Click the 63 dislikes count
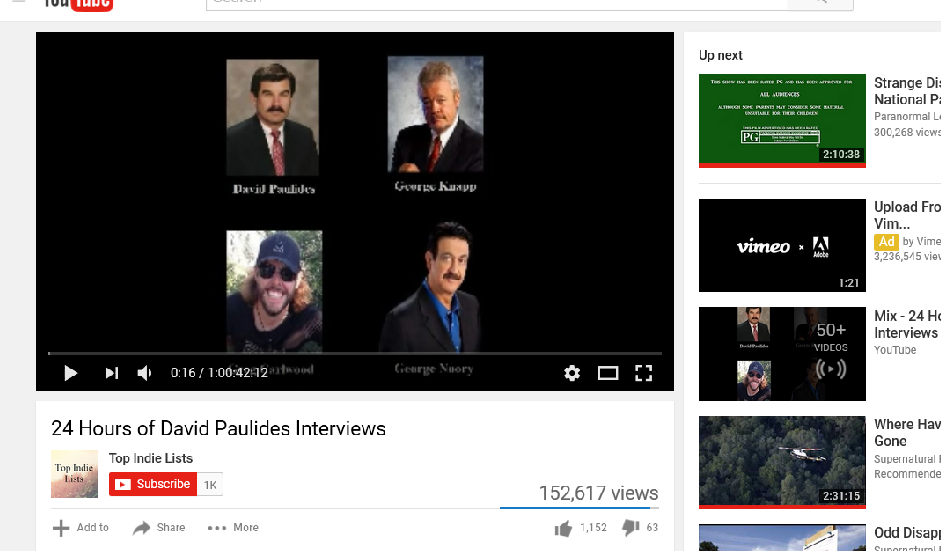The height and width of the screenshot is (551, 941). coord(652,528)
